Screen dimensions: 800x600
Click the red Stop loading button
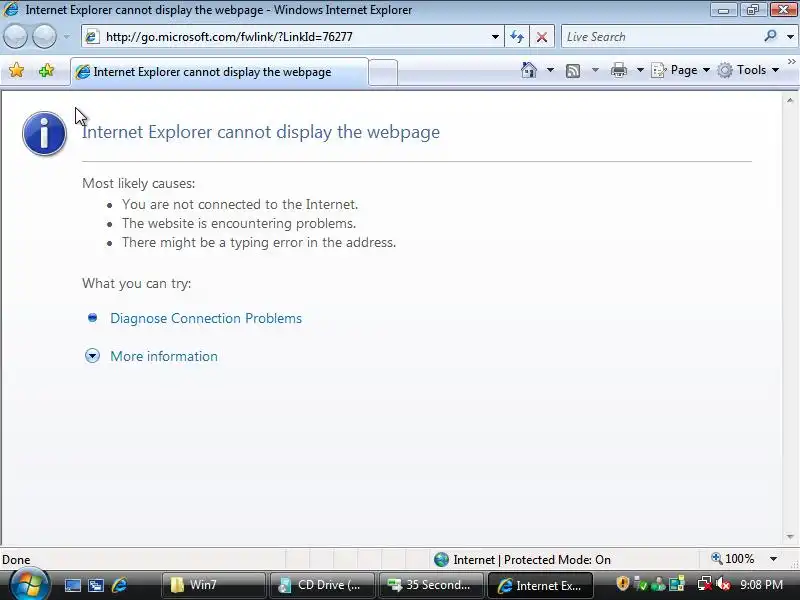542,37
